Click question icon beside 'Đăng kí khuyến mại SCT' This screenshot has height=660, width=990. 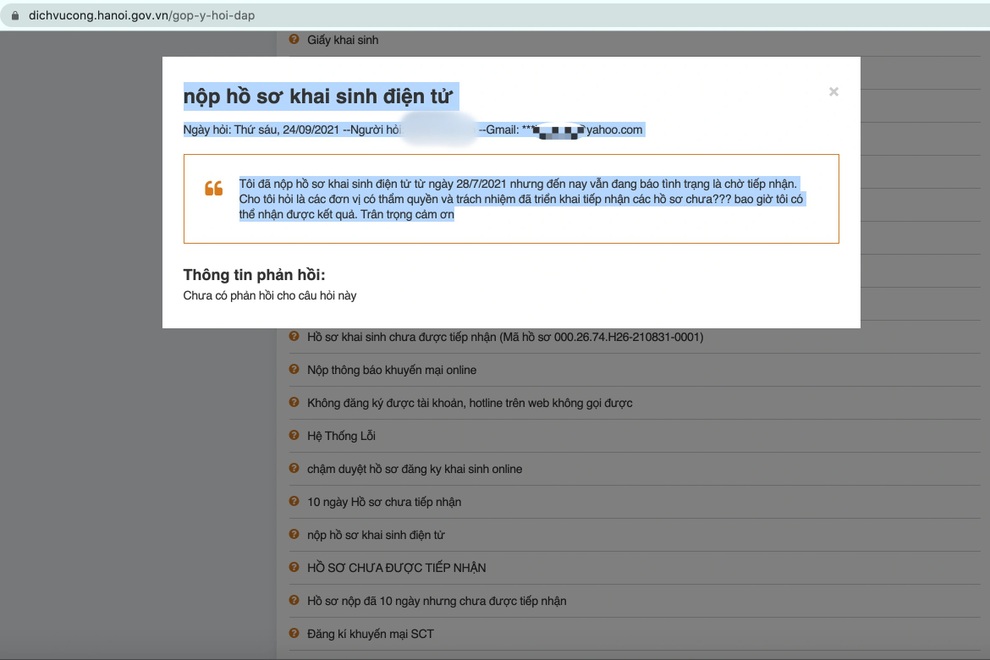(294, 633)
